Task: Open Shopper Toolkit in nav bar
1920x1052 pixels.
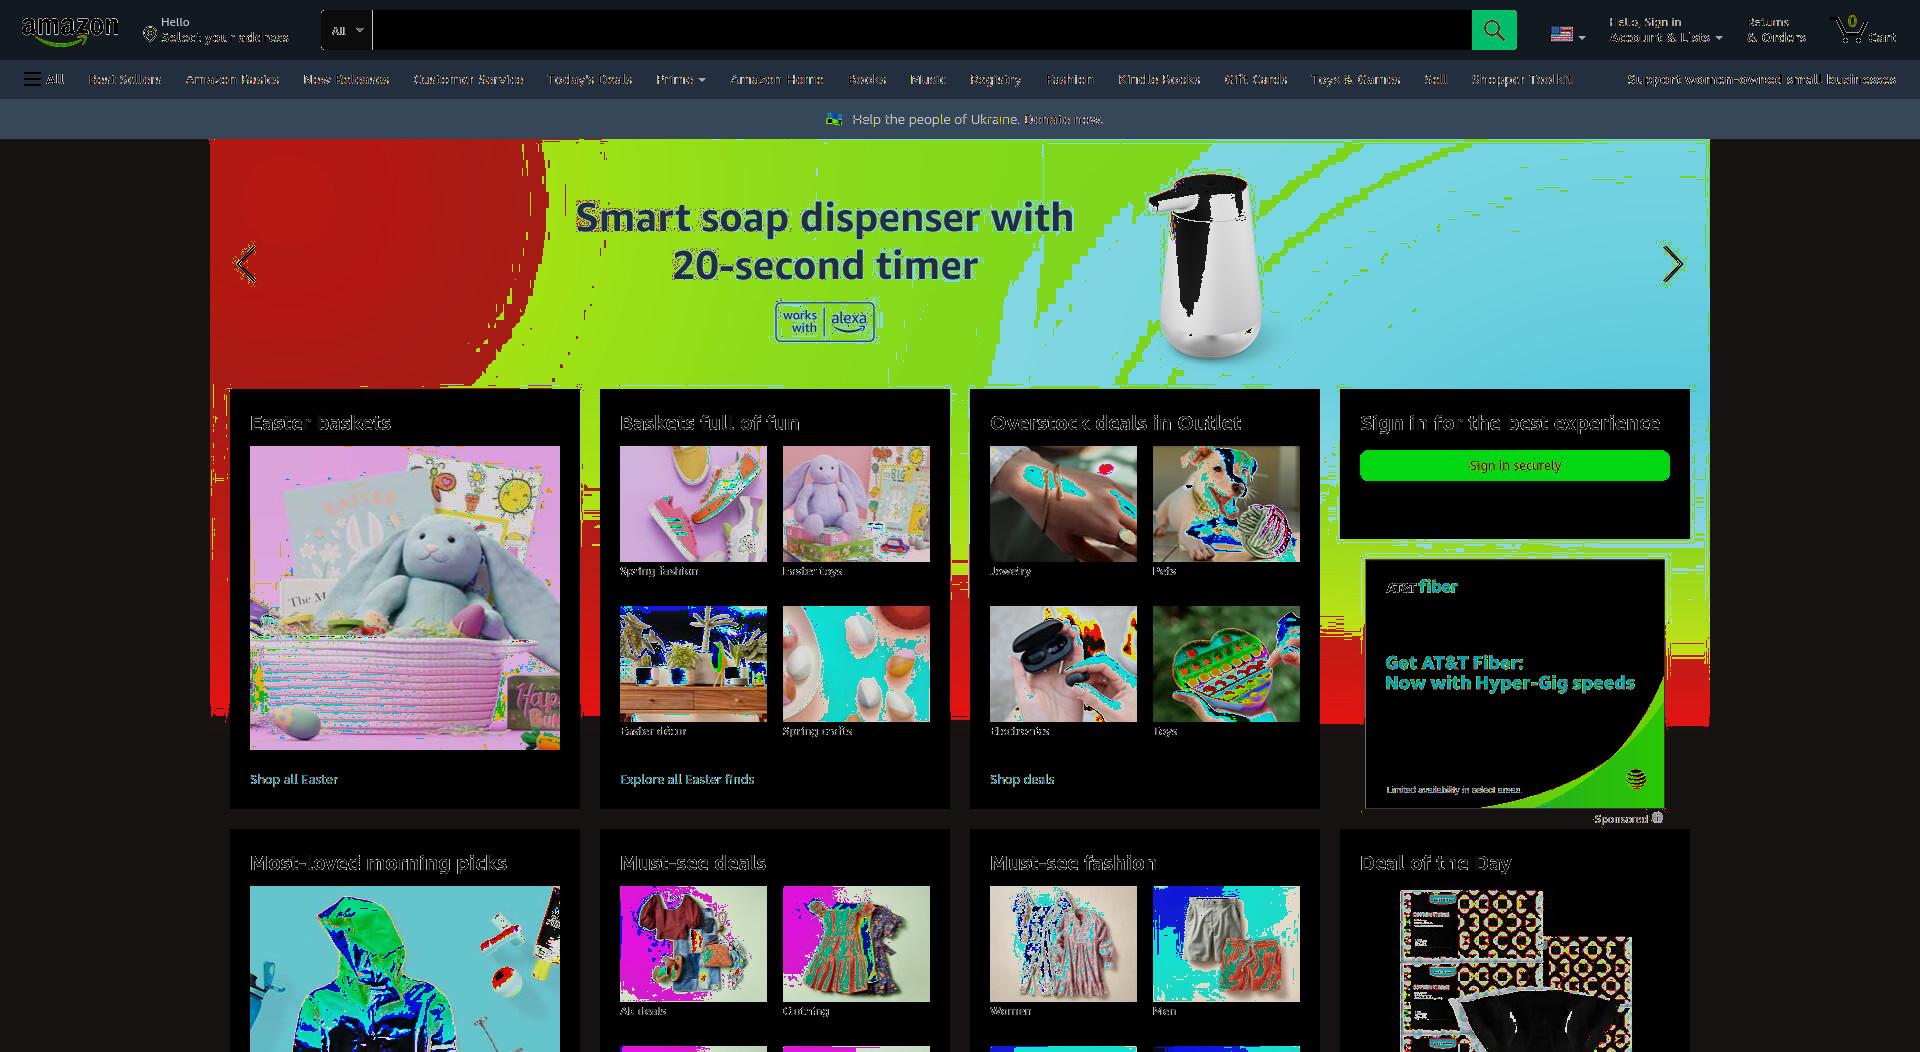Action: [x=1521, y=79]
